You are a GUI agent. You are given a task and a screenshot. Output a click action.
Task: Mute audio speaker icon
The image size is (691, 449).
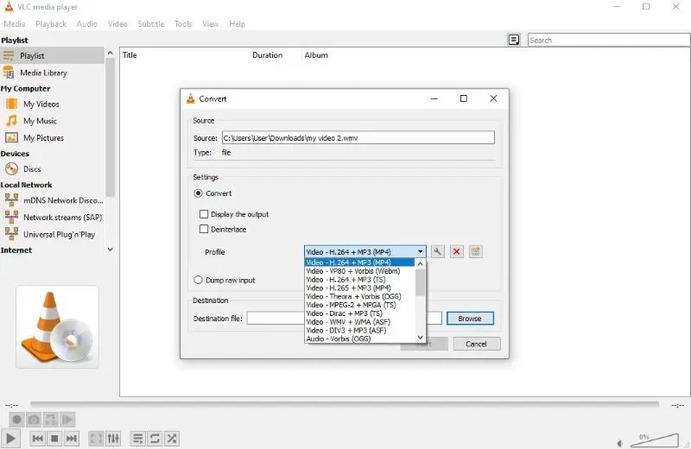[x=620, y=443]
